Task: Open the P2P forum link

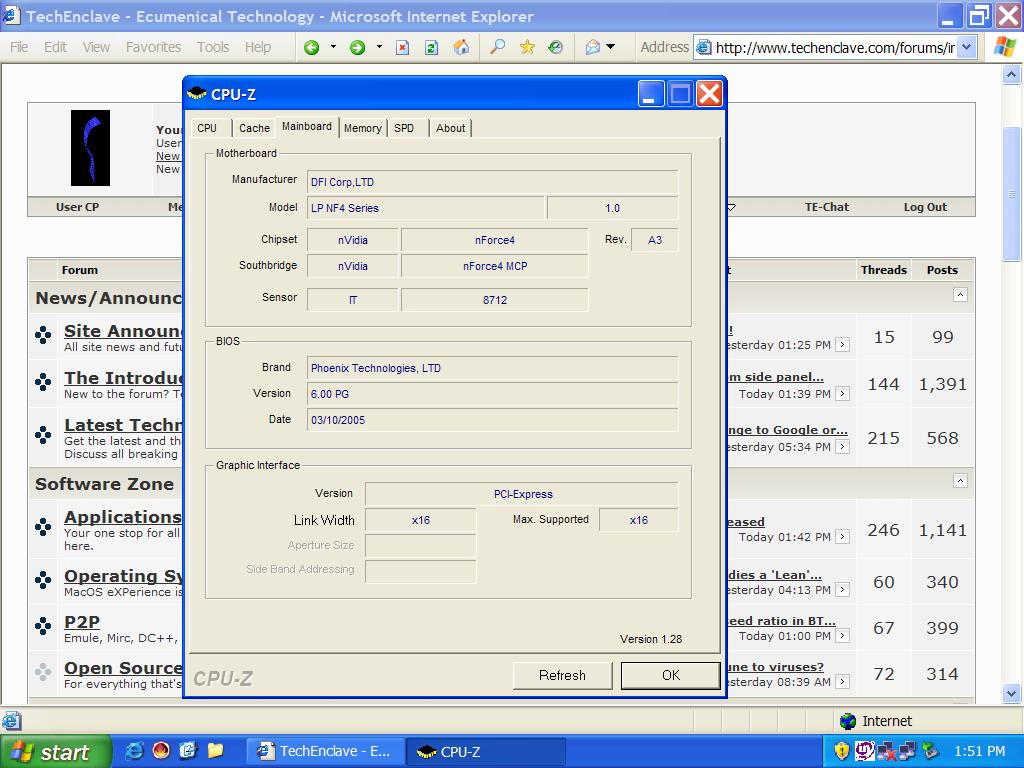Action: [82, 622]
